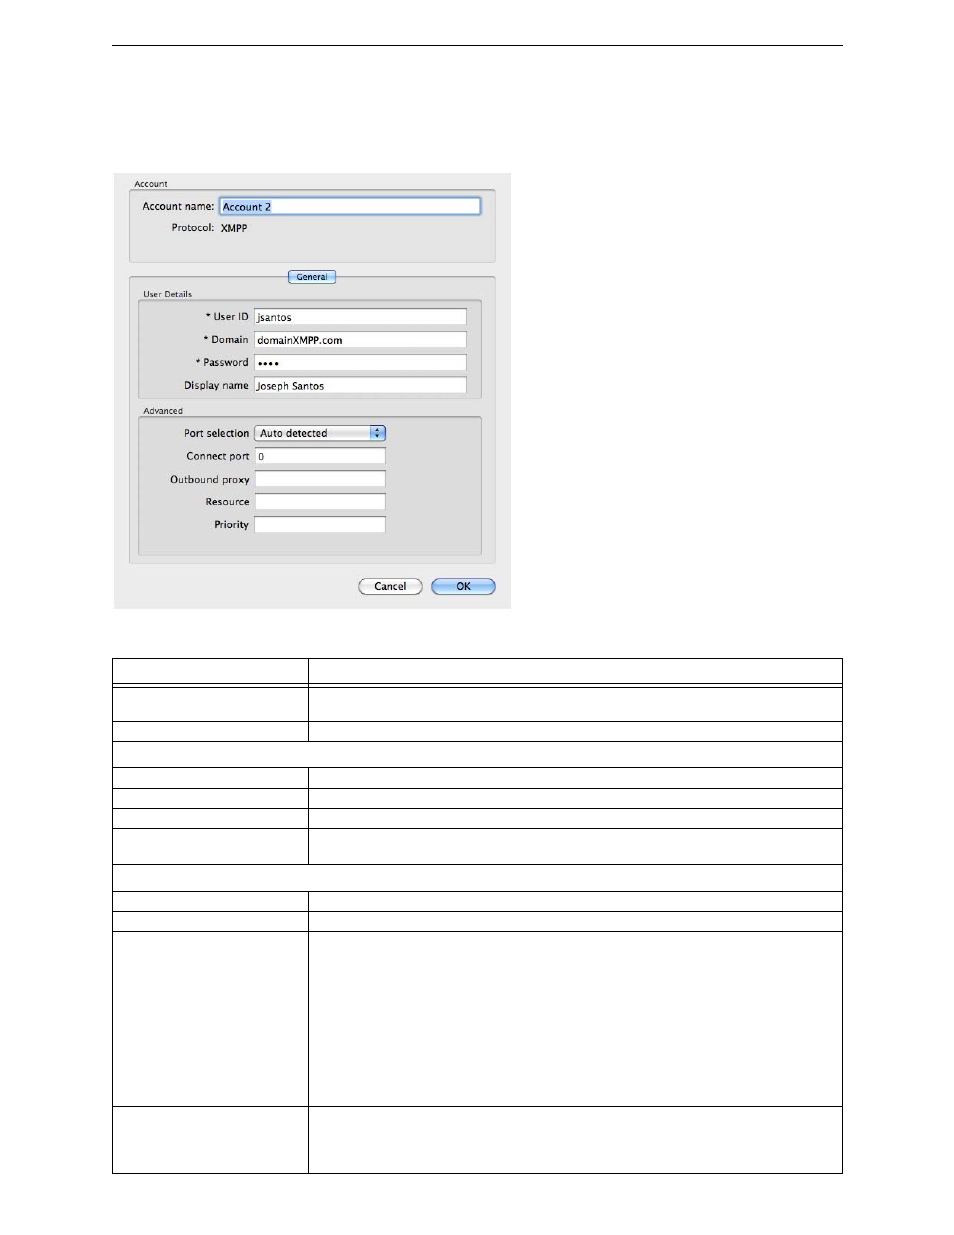Select the Display name field
The image size is (954, 1235).
click(359, 386)
